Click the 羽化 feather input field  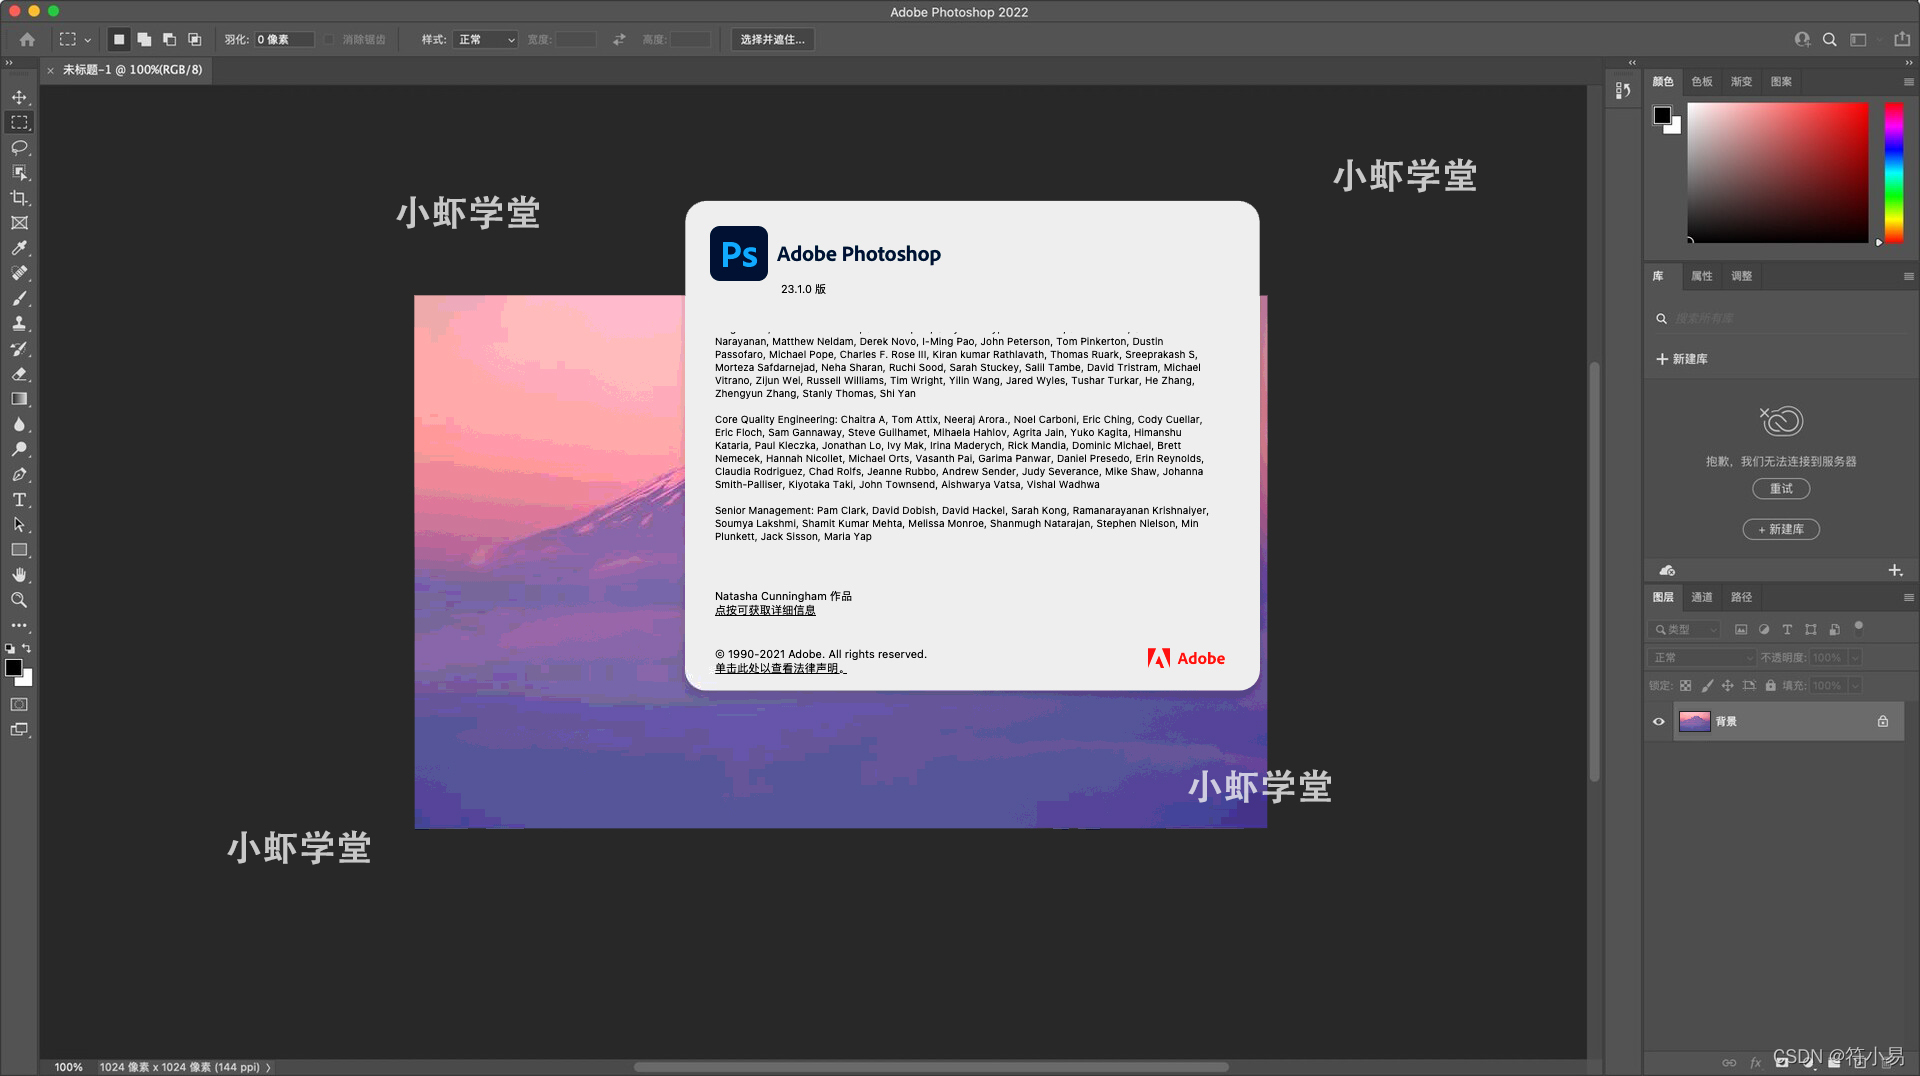tap(284, 39)
